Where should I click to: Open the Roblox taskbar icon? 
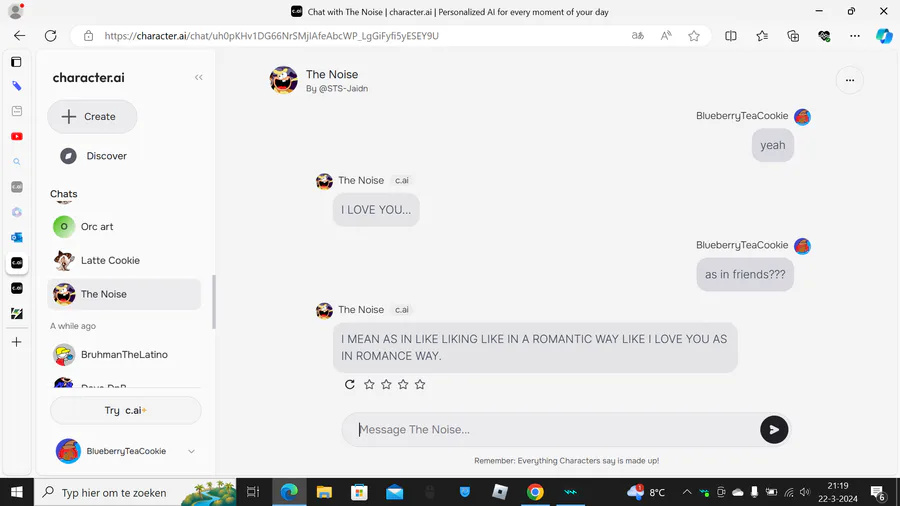(500, 492)
